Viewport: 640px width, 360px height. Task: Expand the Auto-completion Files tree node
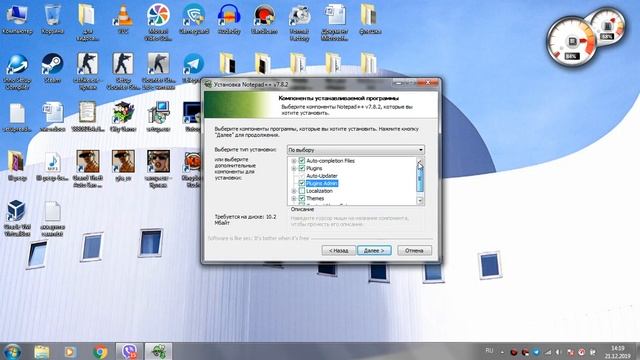pos(294,161)
